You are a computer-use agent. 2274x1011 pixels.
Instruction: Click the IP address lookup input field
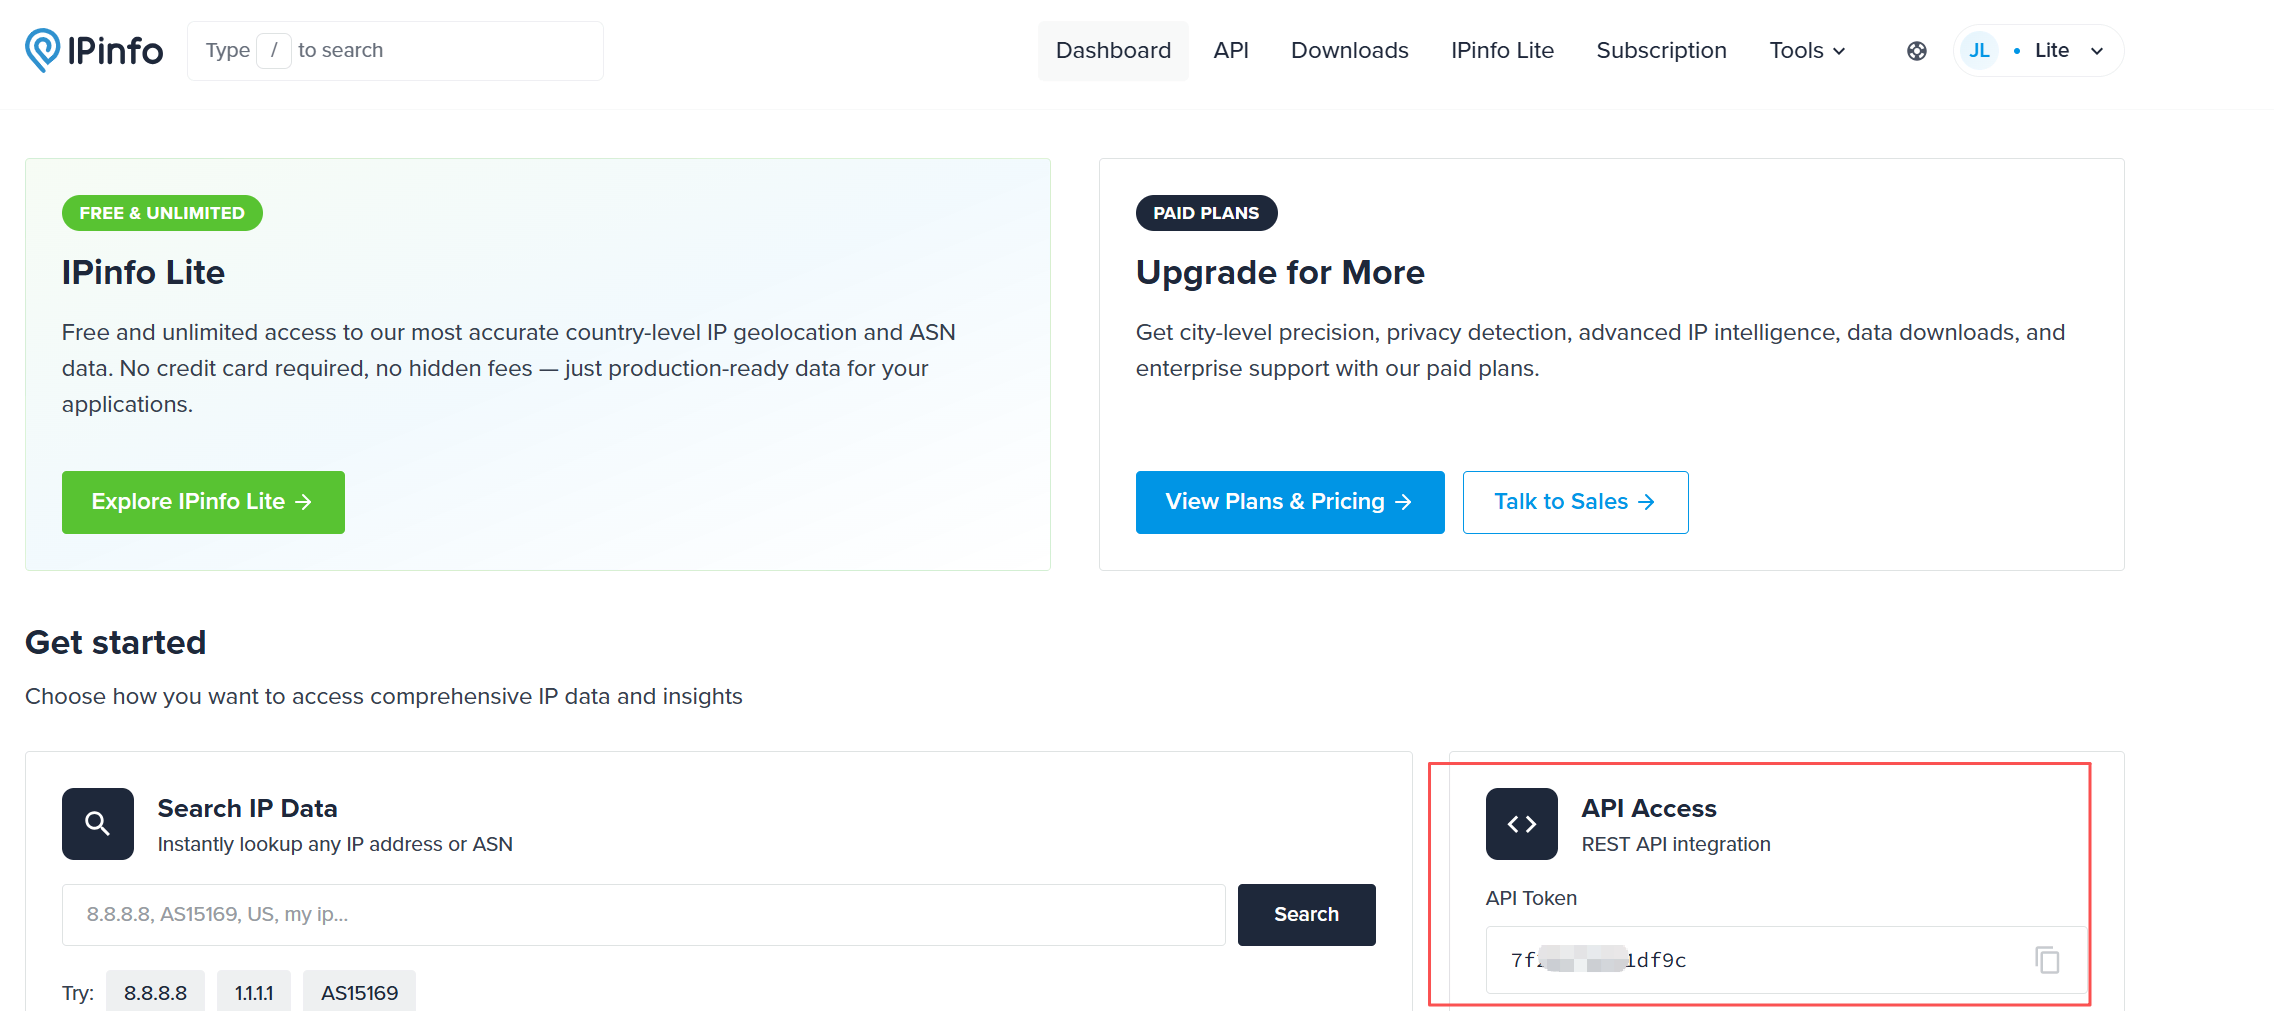point(643,914)
